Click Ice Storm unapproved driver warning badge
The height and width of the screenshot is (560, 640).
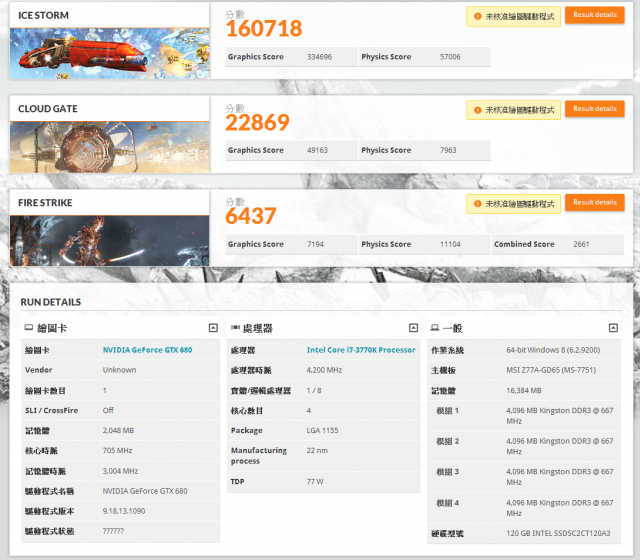point(513,17)
